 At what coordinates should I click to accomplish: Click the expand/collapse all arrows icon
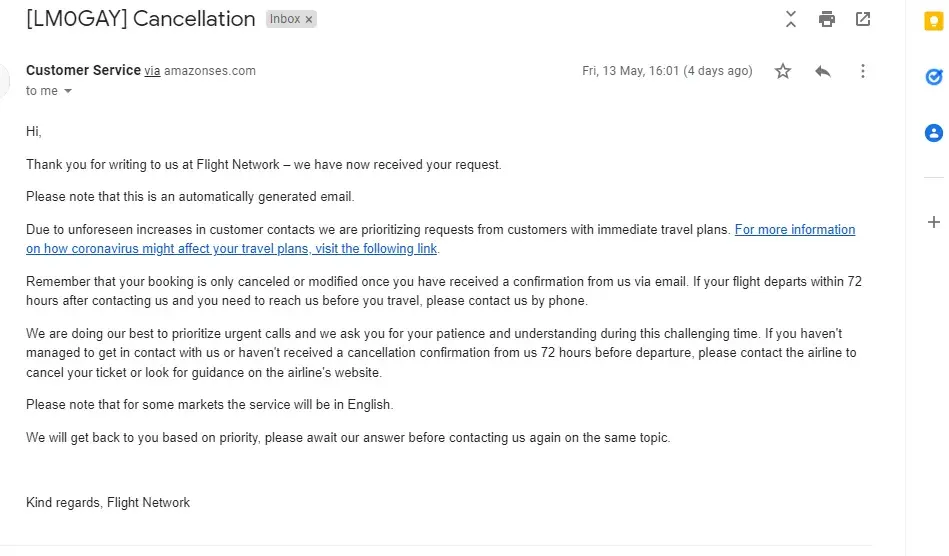pos(791,19)
